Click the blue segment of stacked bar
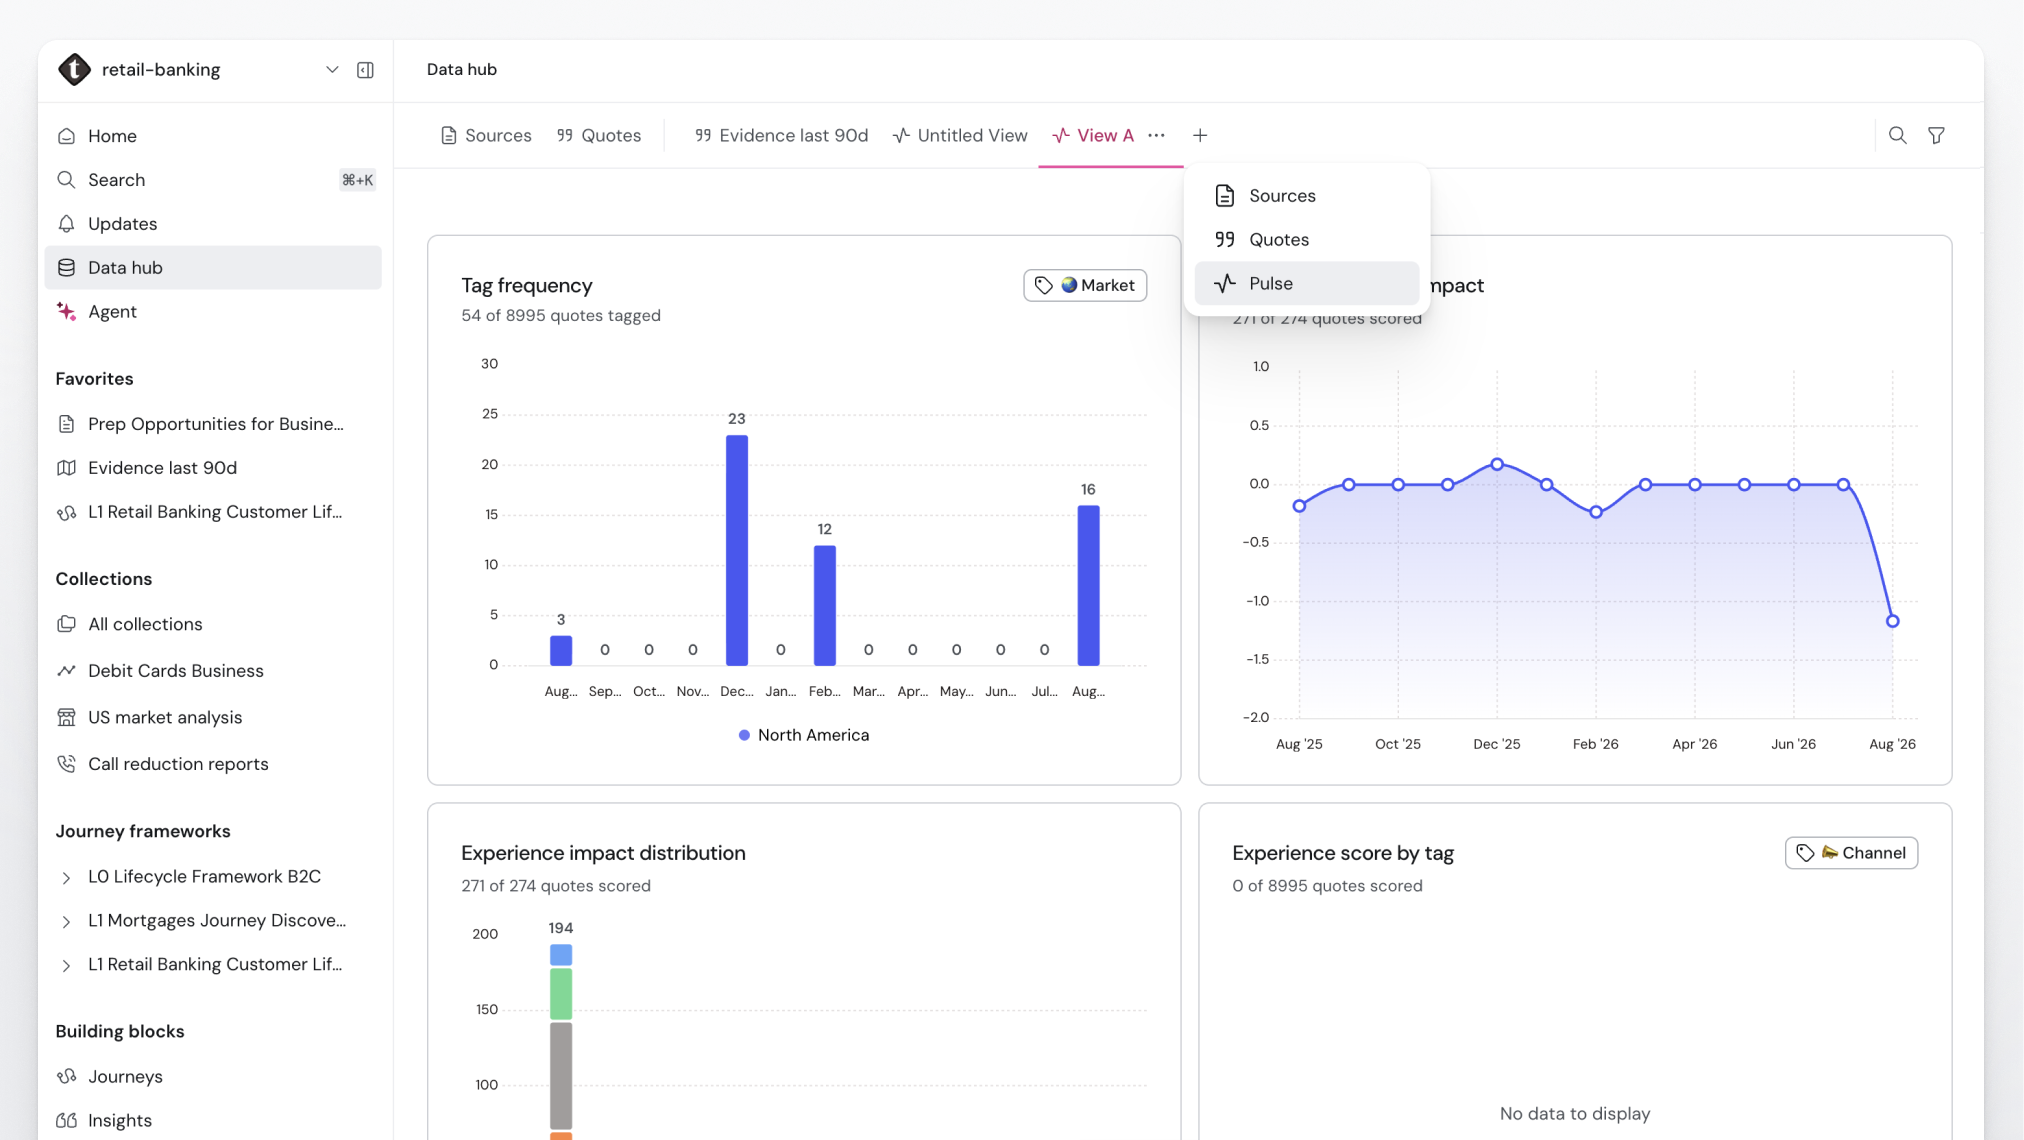 point(561,955)
